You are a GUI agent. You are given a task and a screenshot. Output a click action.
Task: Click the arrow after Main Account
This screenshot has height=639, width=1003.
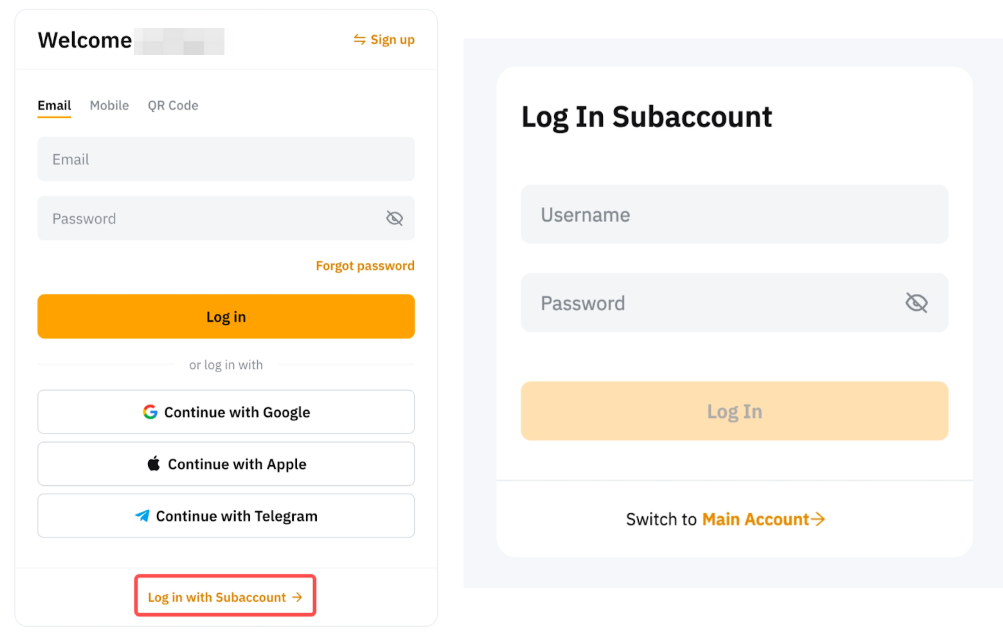[818, 519]
